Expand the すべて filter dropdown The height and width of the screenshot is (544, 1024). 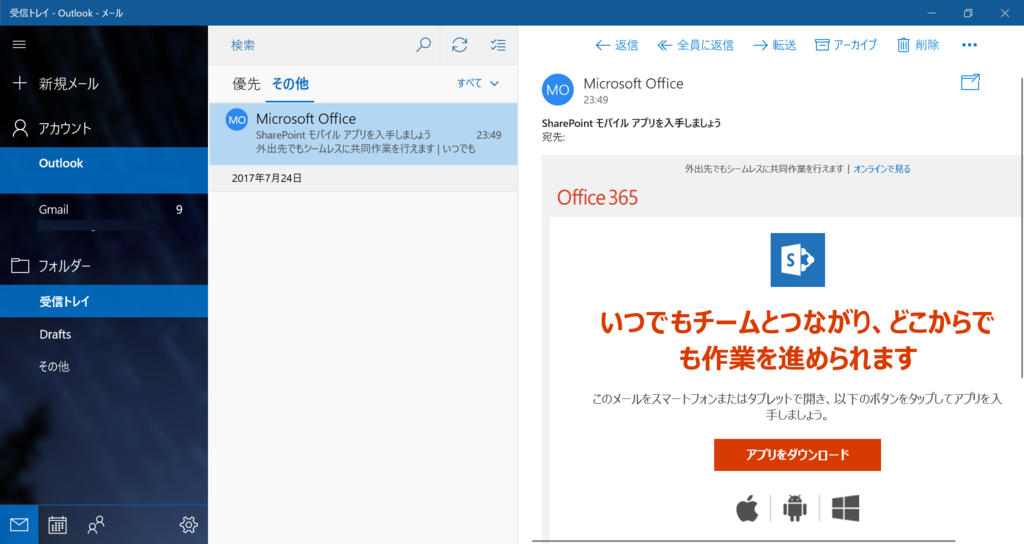478,83
